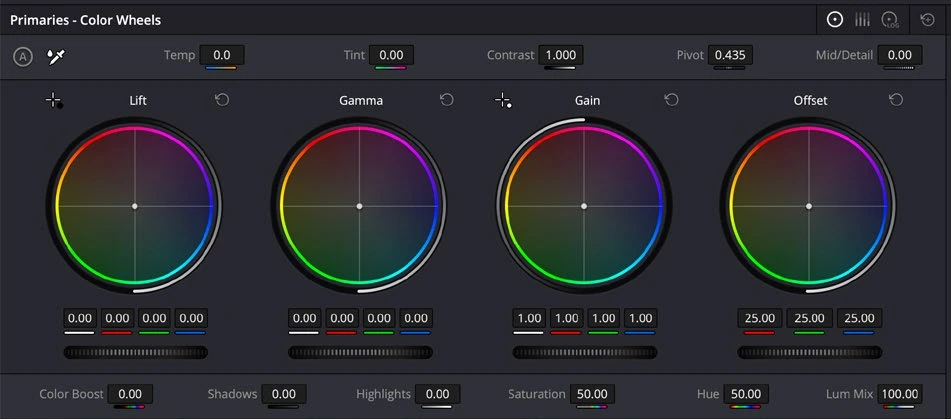
Task: Click the Highlights value field
Action: click(437, 394)
